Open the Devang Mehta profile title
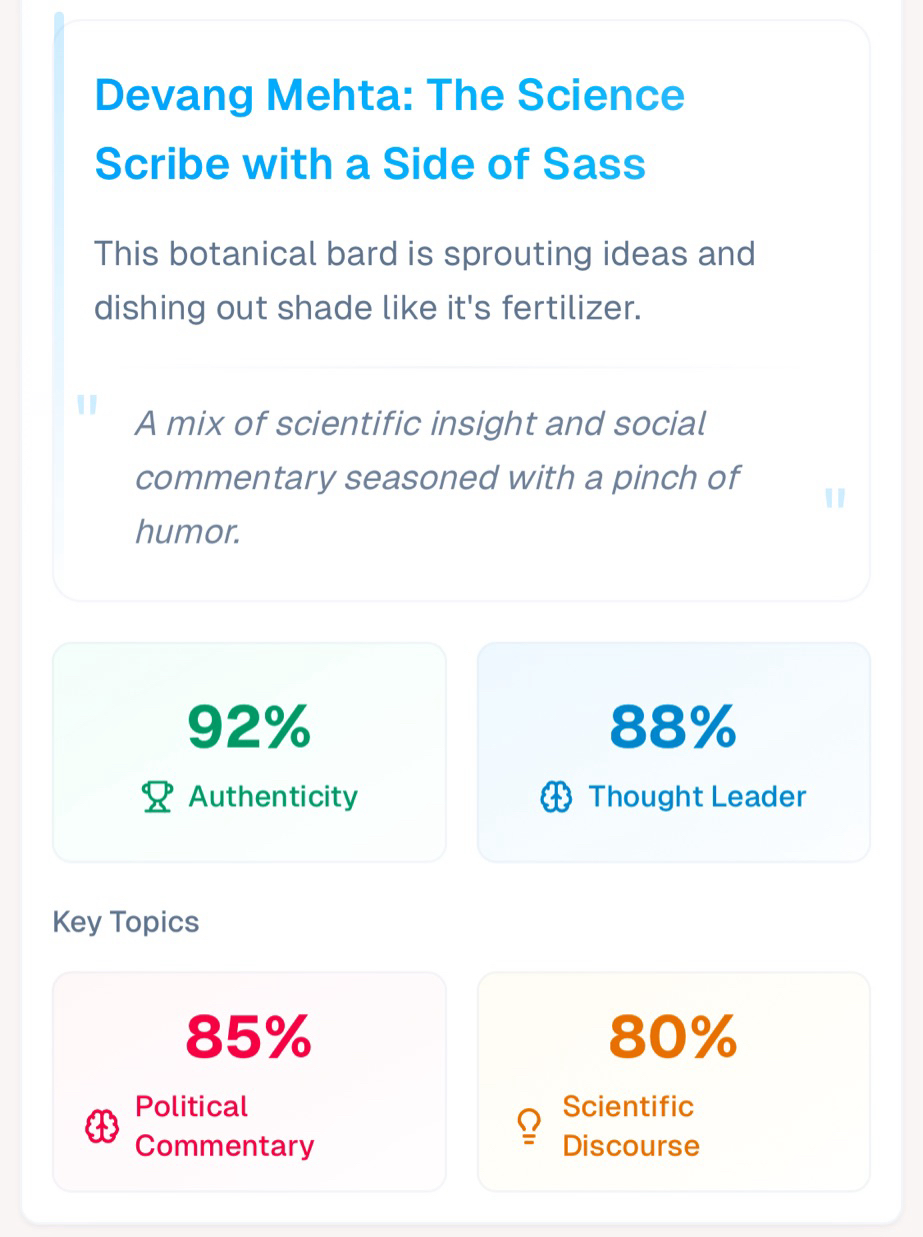 pyautogui.click(x=389, y=96)
